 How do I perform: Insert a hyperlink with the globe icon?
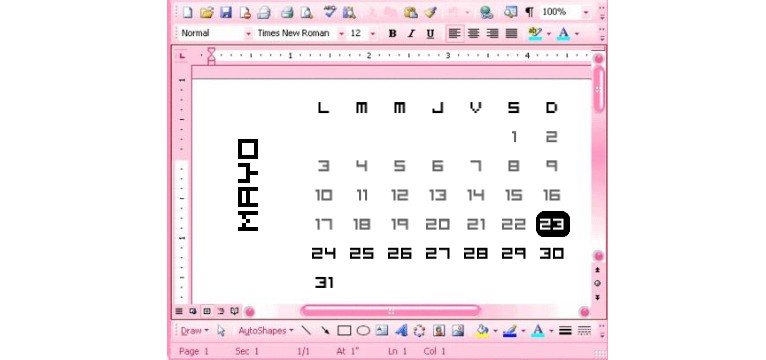pos(487,12)
